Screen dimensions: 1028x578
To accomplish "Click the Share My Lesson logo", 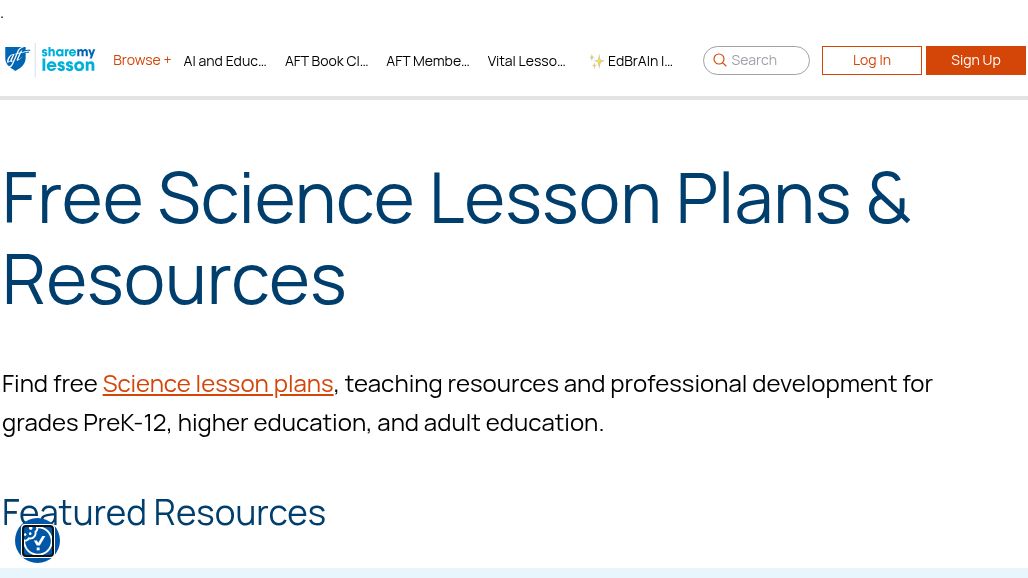I will coord(68,60).
